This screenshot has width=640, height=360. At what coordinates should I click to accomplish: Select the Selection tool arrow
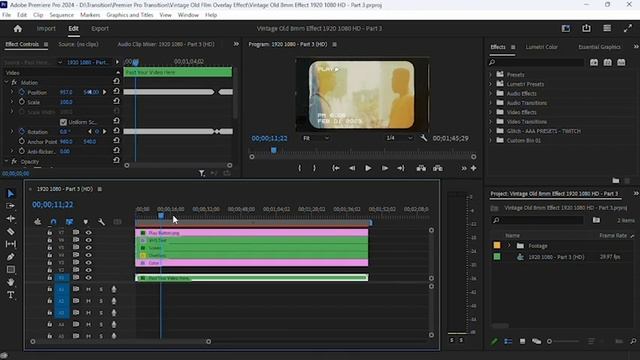click(11, 193)
